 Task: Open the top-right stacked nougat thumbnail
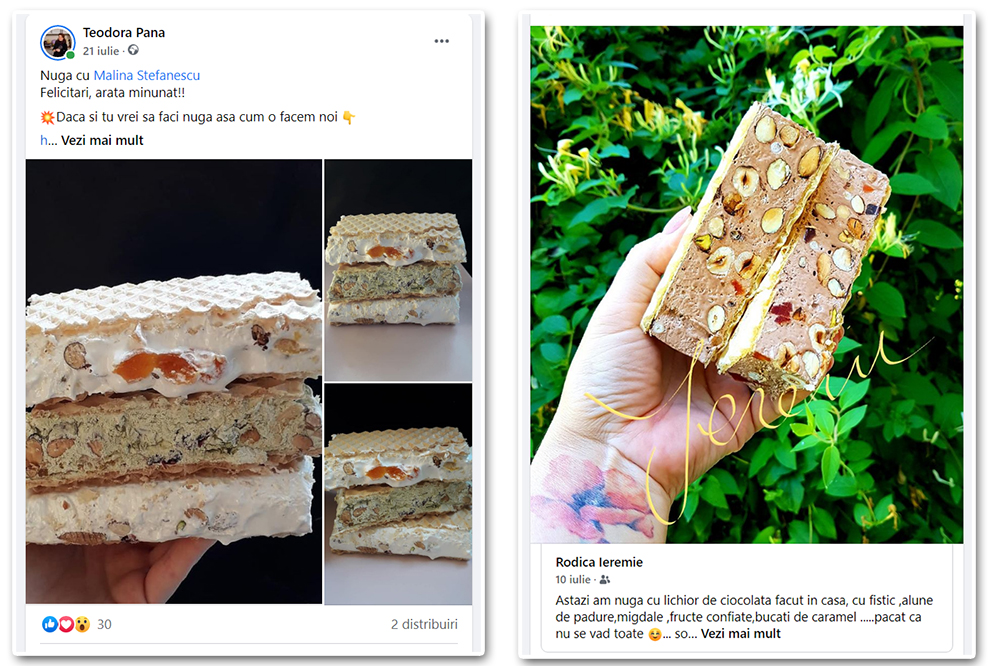(398, 270)
